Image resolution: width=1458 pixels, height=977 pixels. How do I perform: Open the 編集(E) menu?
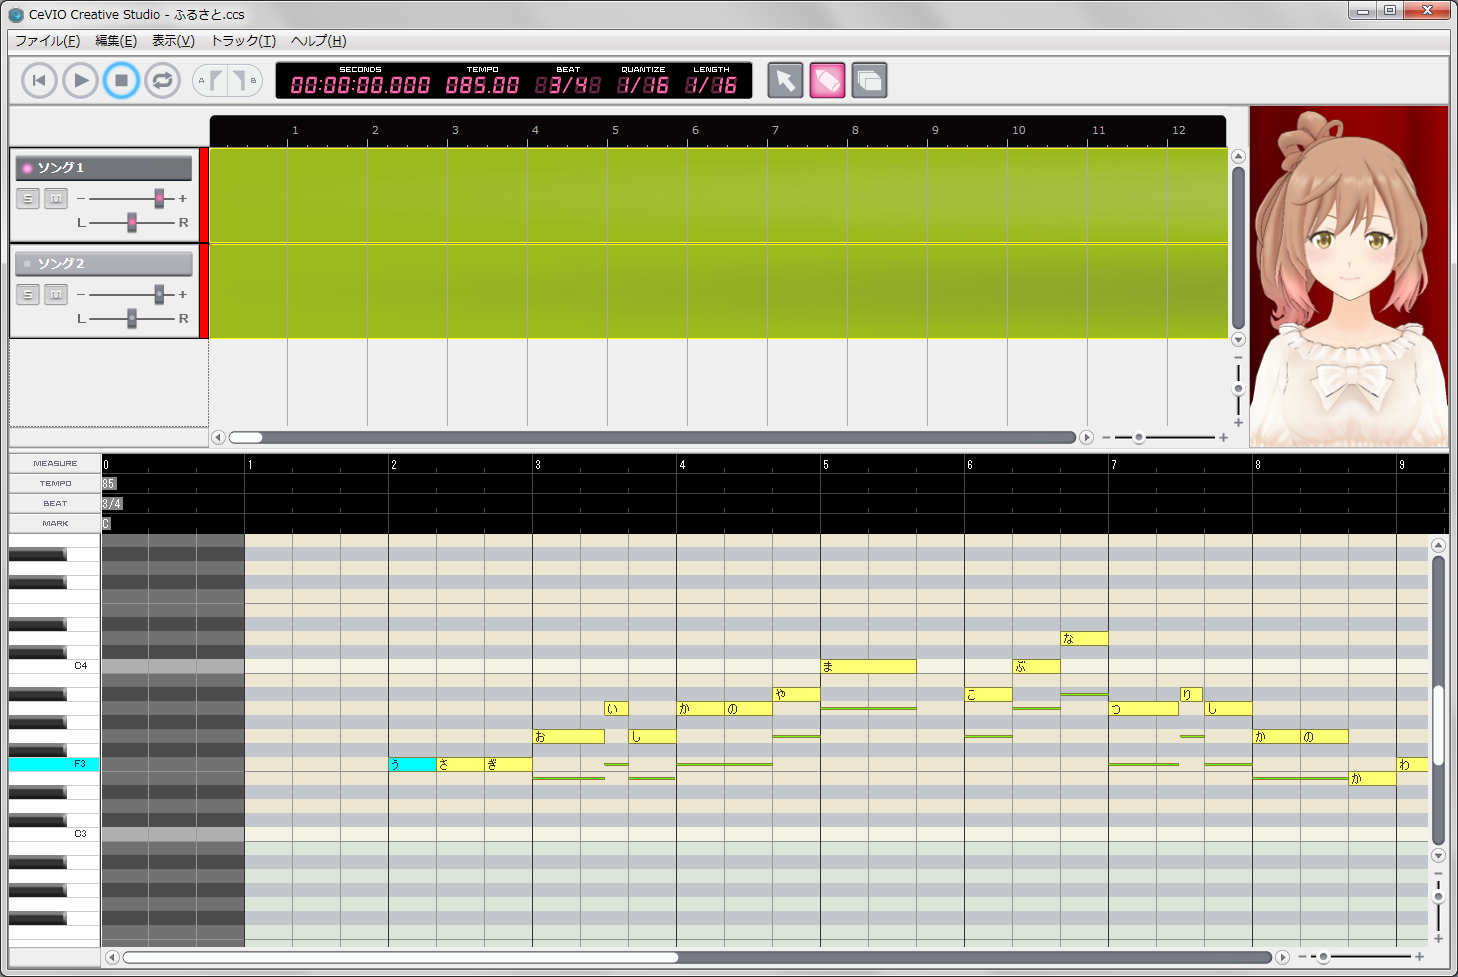click(116, 41)
